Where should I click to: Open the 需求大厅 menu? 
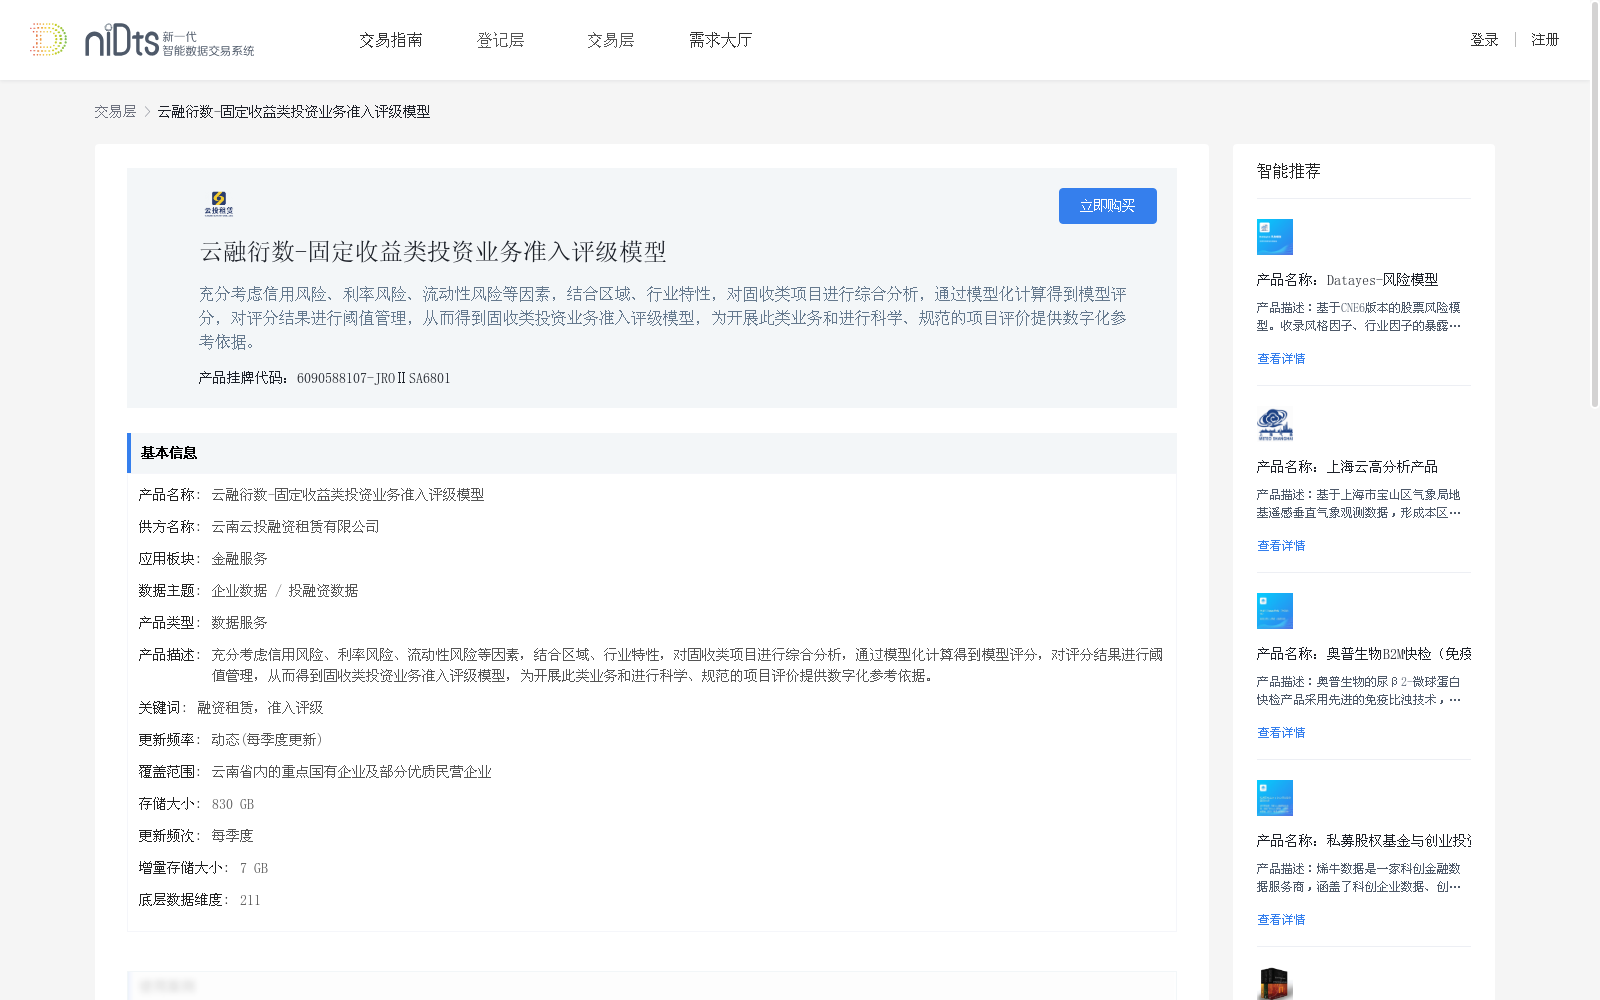tap(720, 40)
